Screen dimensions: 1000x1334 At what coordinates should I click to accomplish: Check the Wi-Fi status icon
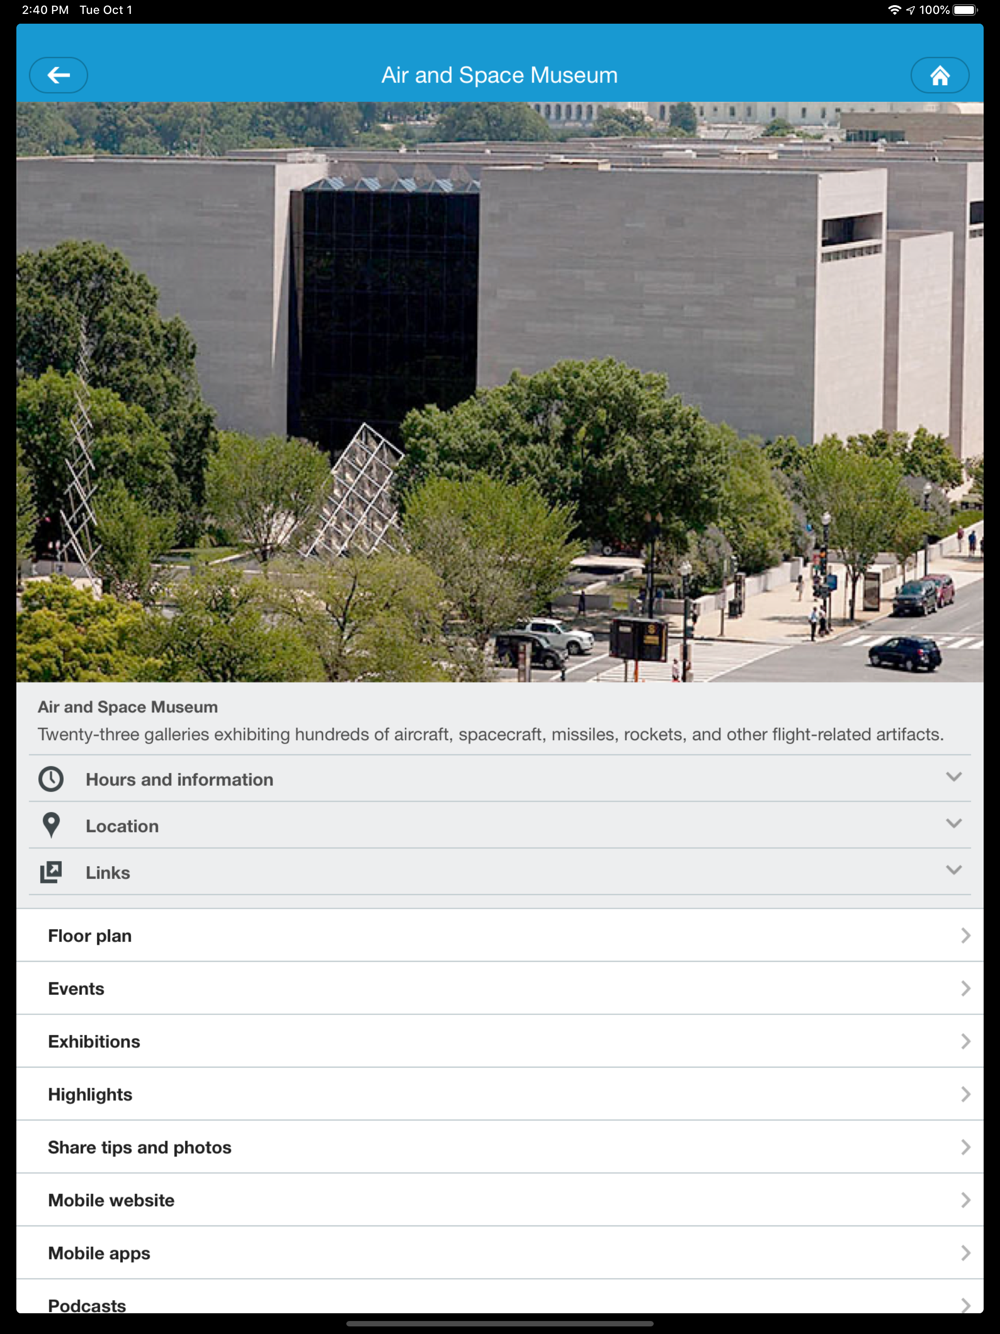894,10
